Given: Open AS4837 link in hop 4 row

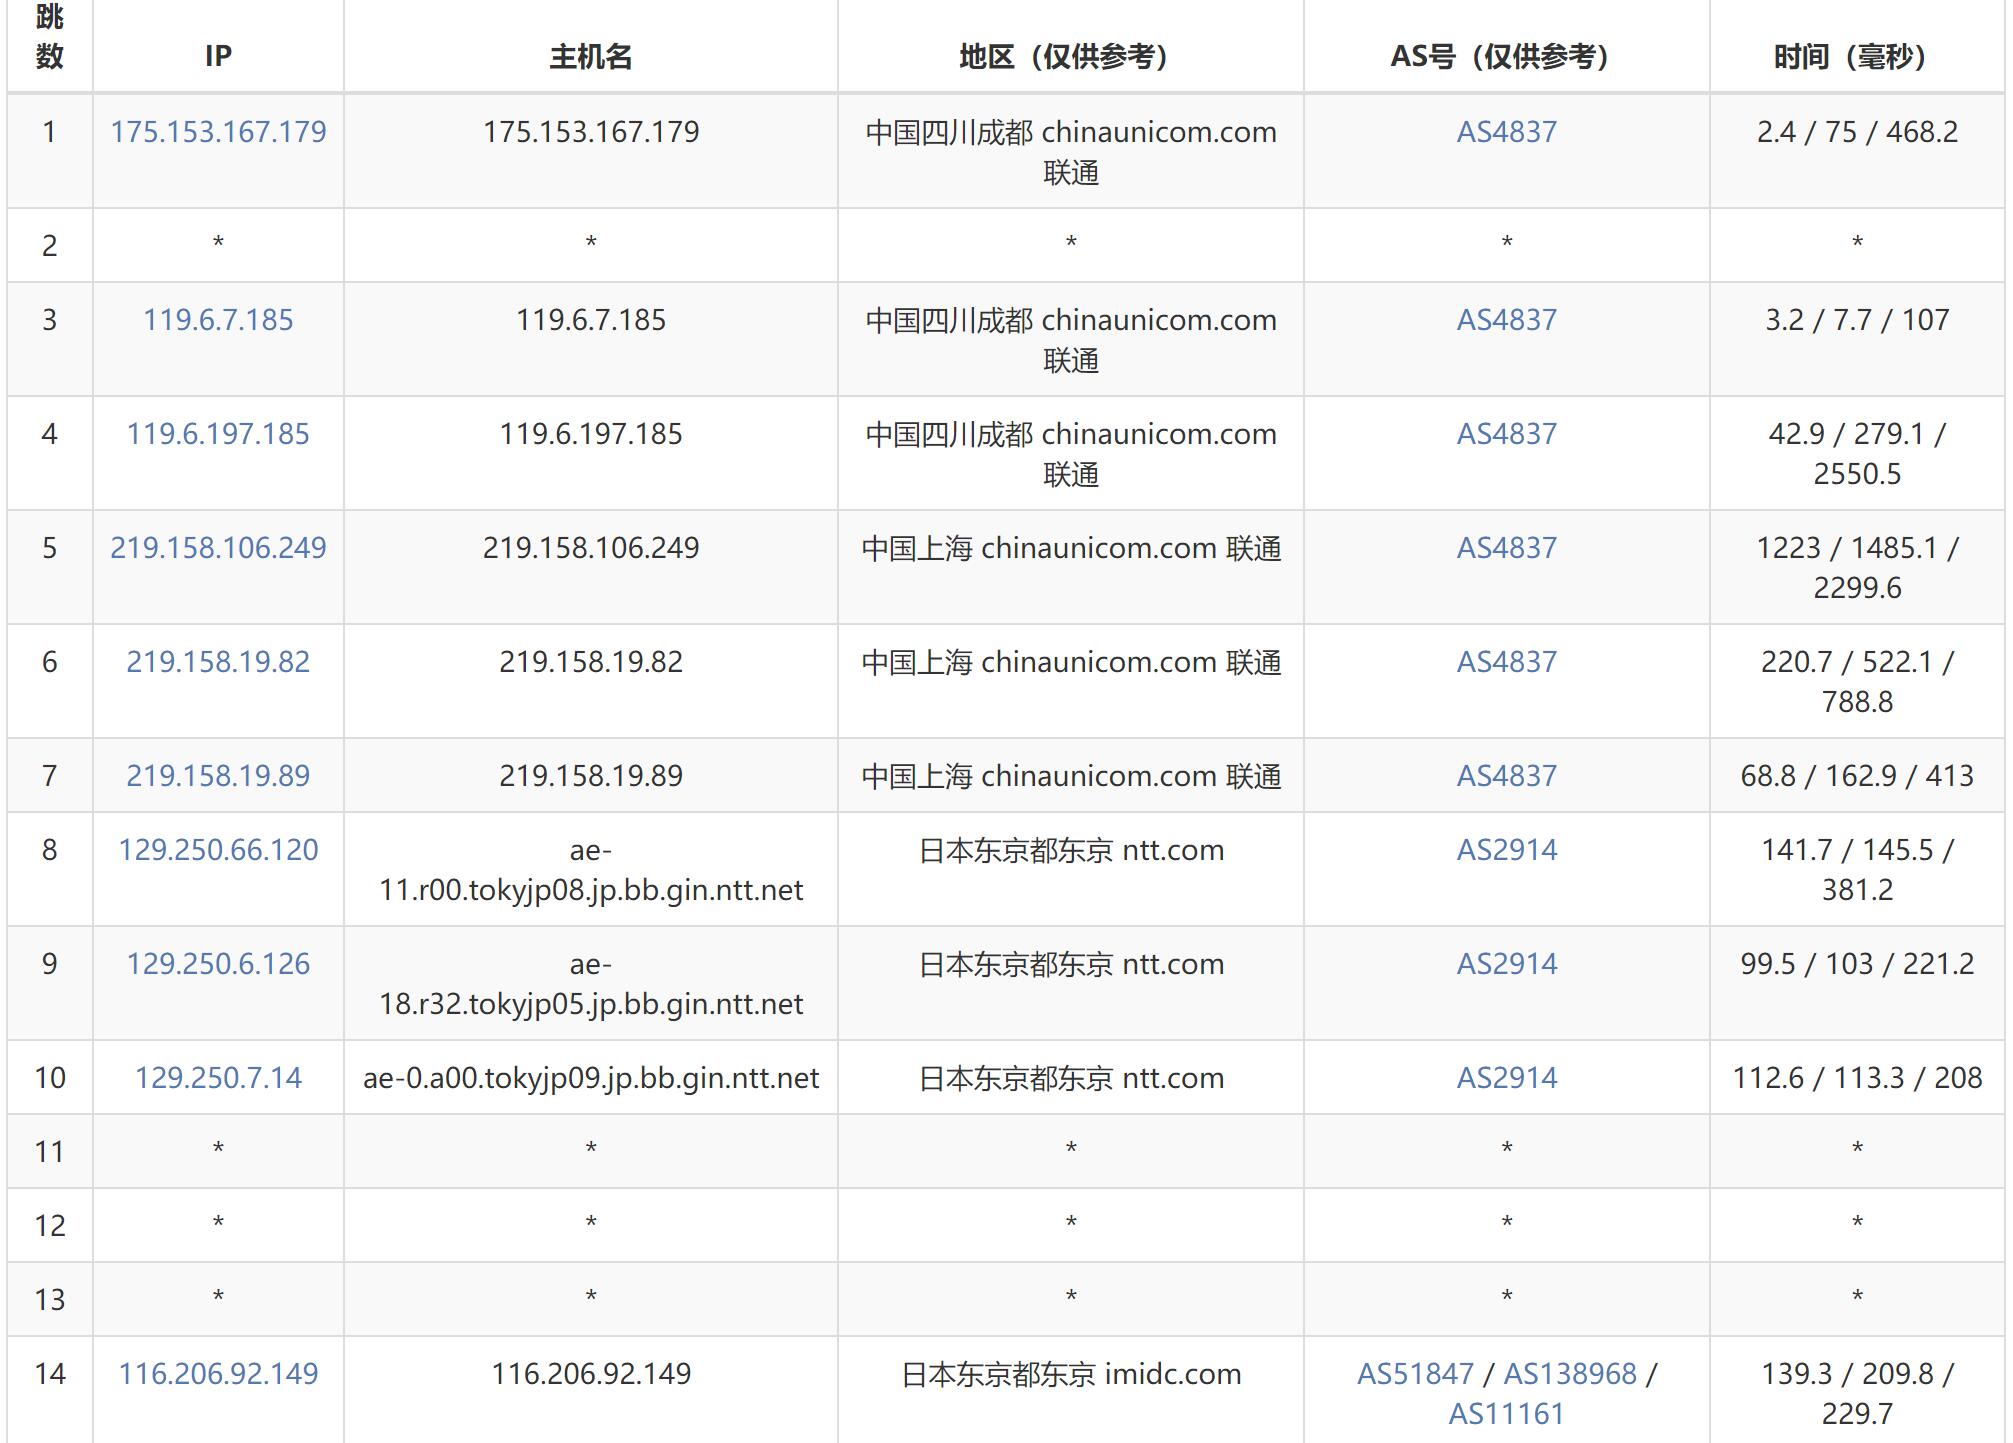Looking at the screenshot, I should (1506, 434).
